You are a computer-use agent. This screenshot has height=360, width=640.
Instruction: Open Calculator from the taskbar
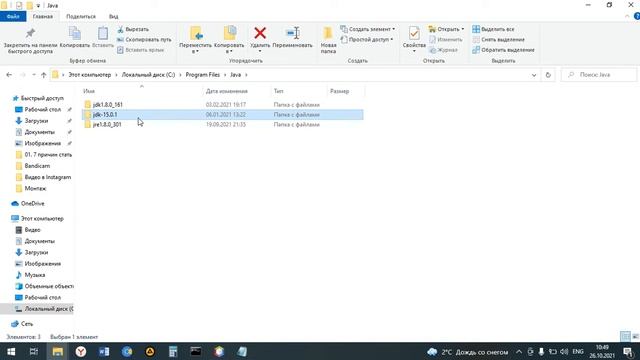point(173,351)
